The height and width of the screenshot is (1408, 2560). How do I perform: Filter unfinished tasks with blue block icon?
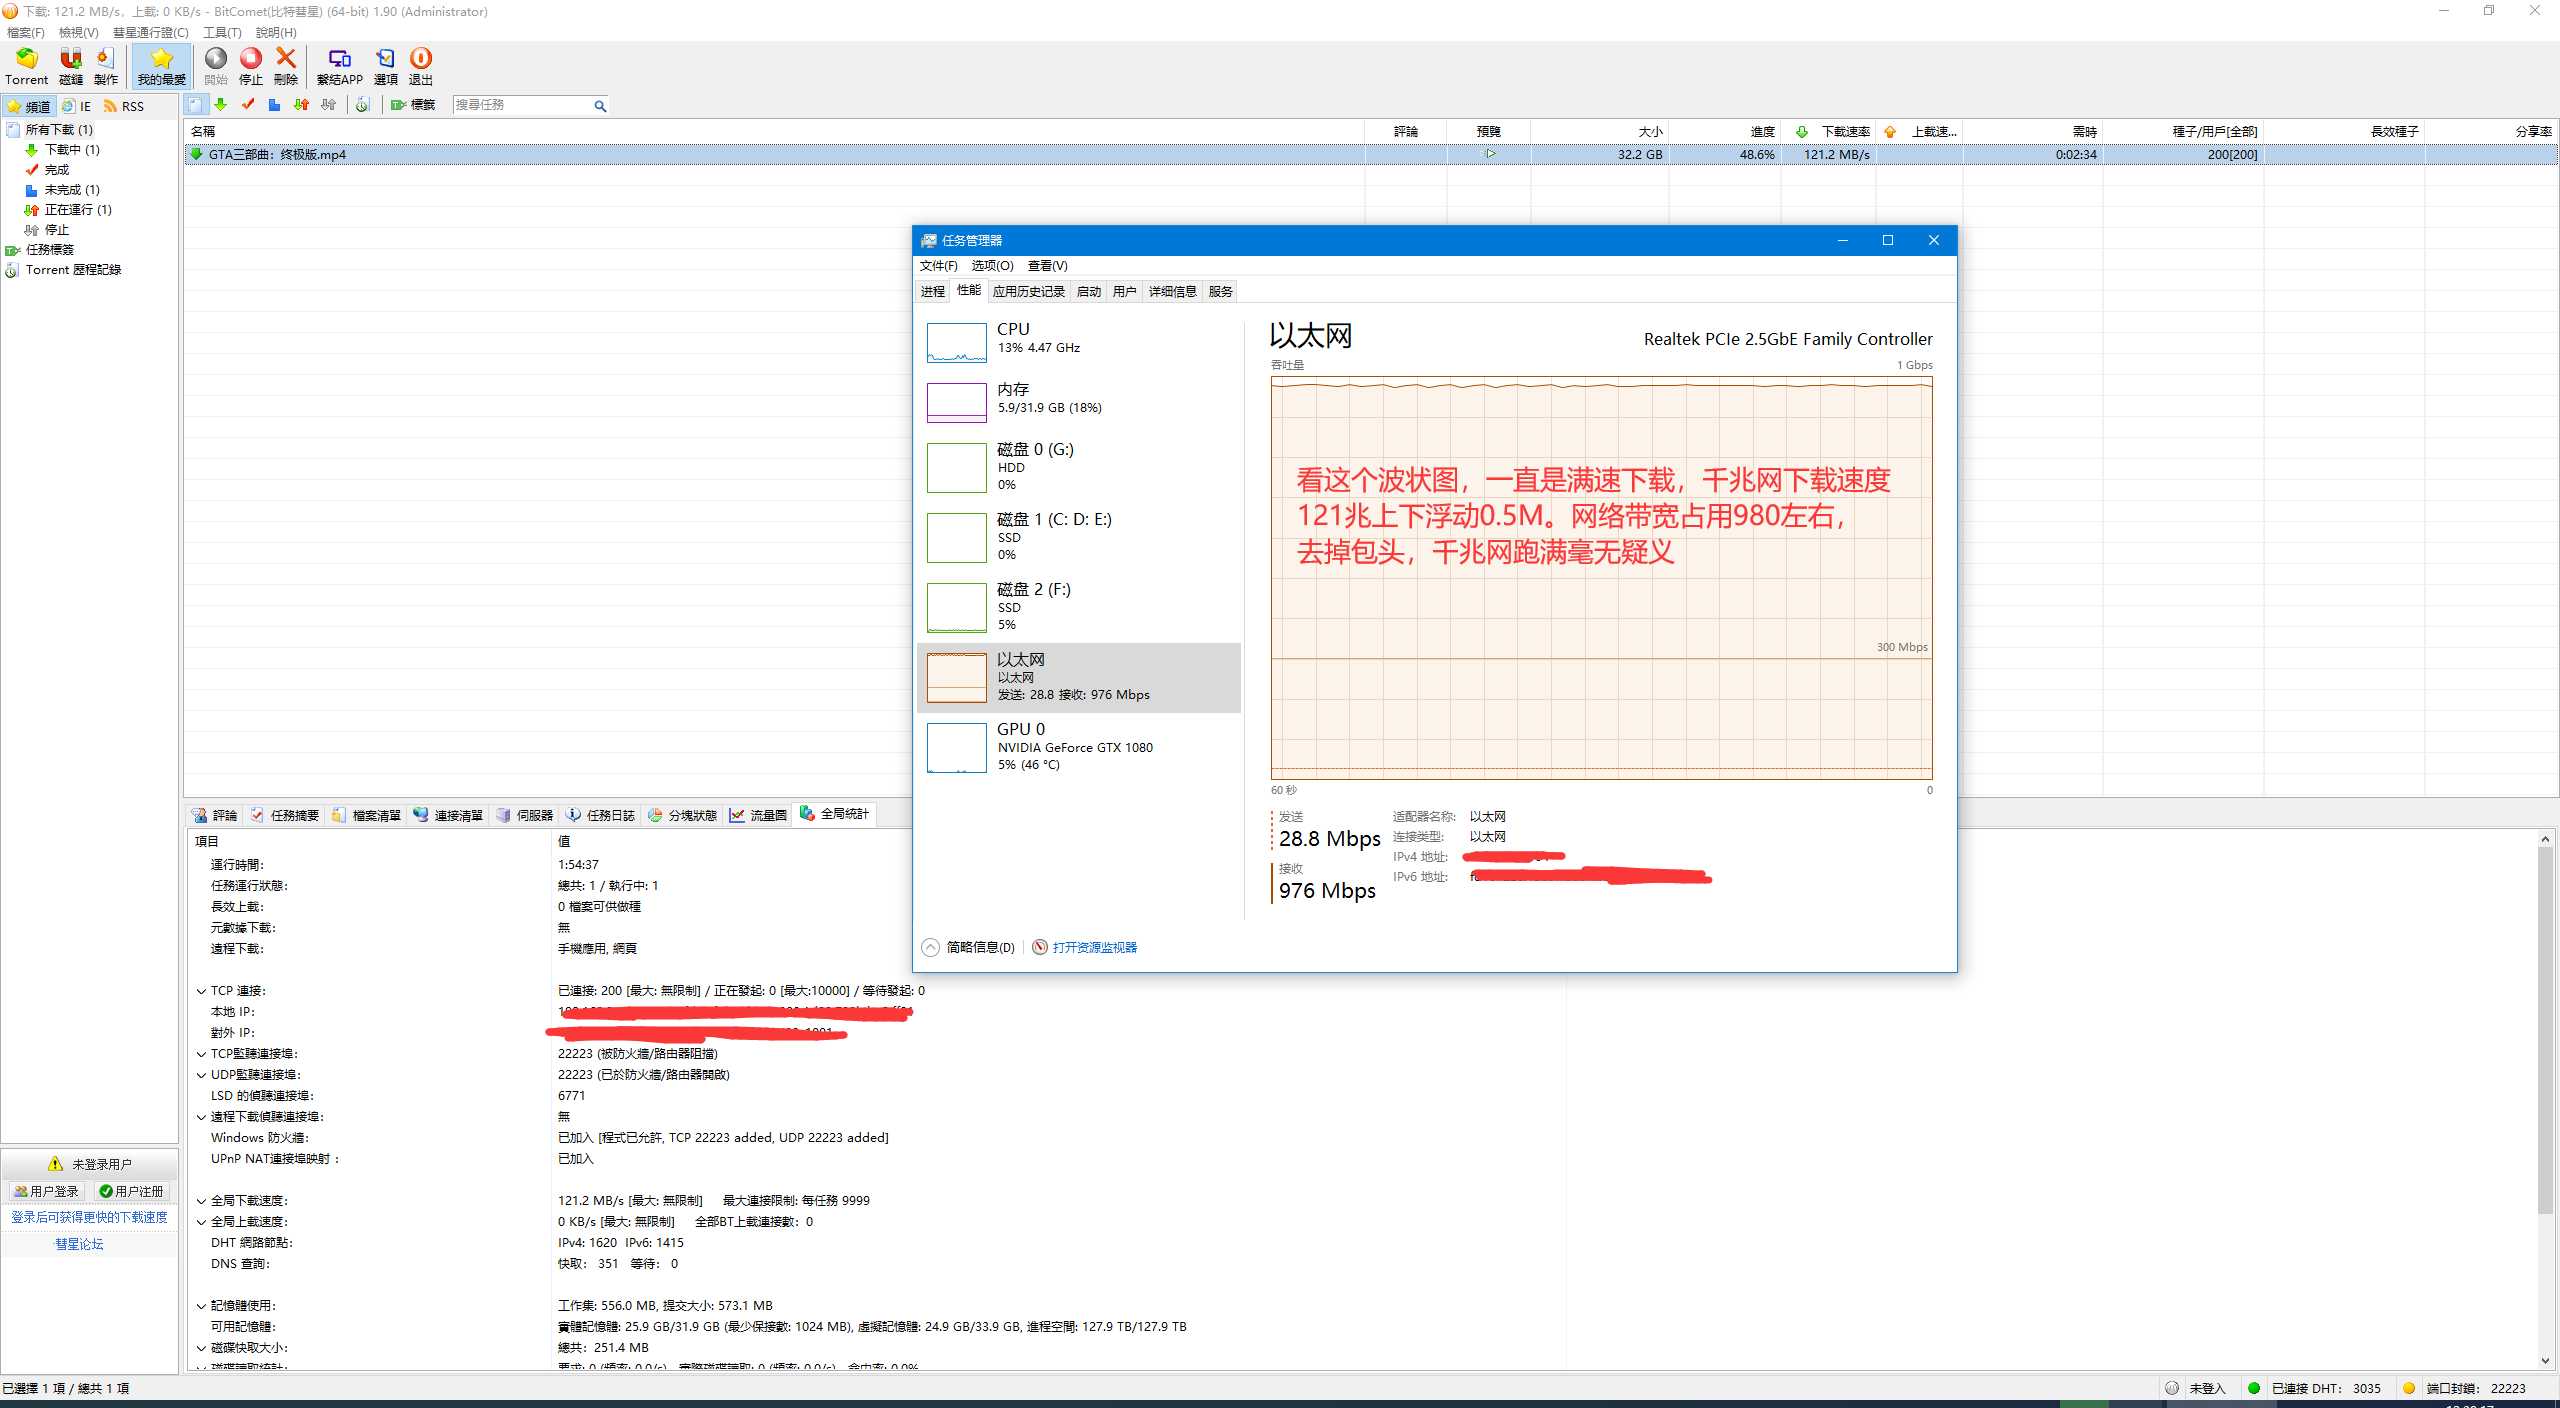(x=274, y=105)
